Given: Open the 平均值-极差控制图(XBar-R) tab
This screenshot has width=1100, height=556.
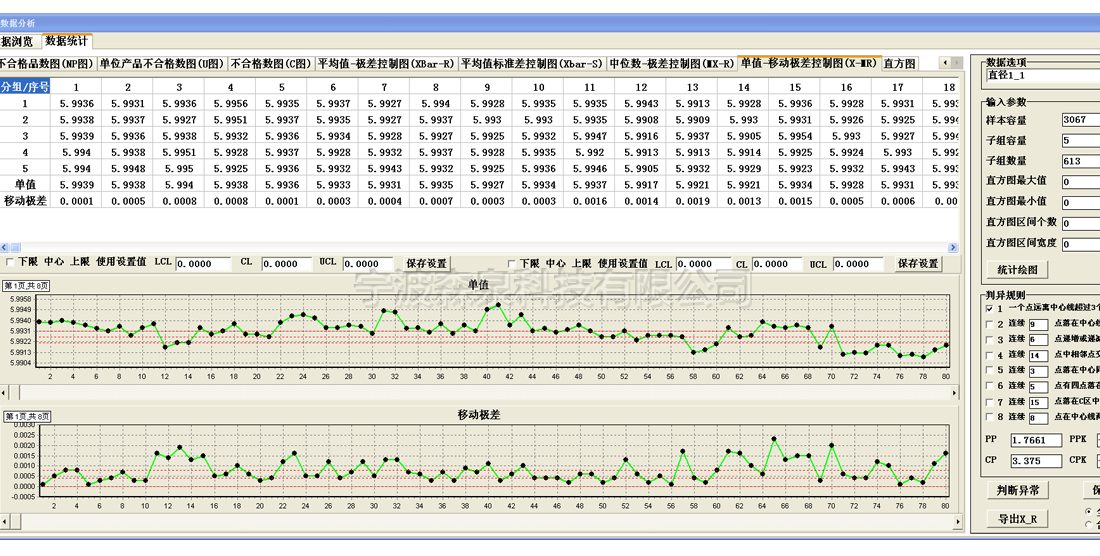Looking at the screenshot, I should tap(386, 63).
